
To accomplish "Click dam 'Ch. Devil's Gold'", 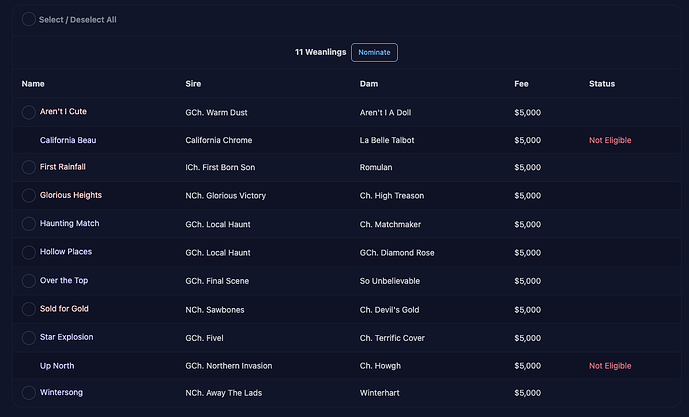I will 389,310.
